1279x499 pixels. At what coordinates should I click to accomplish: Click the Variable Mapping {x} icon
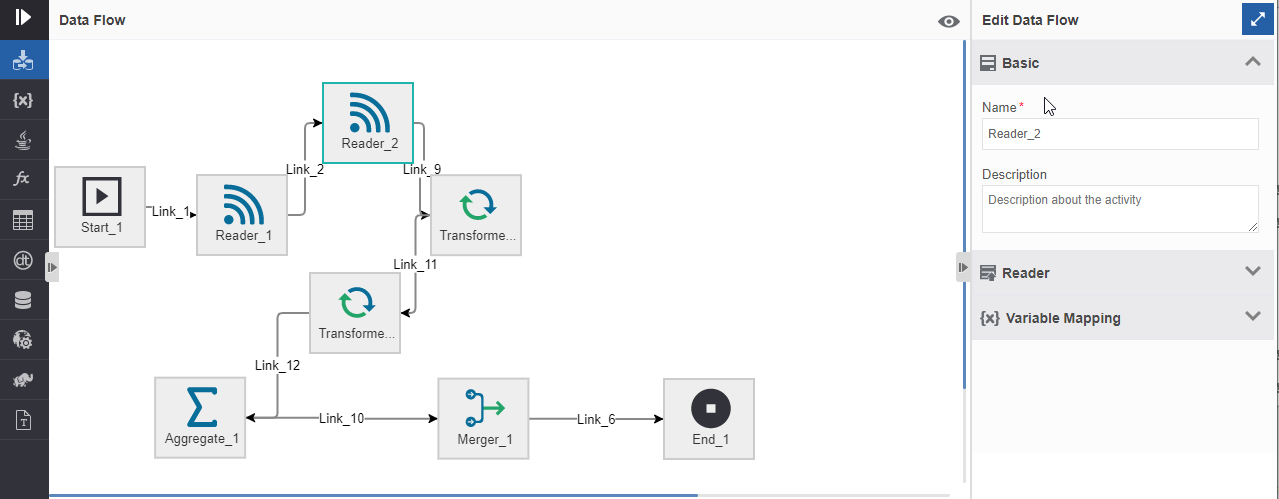pos(990,318)
